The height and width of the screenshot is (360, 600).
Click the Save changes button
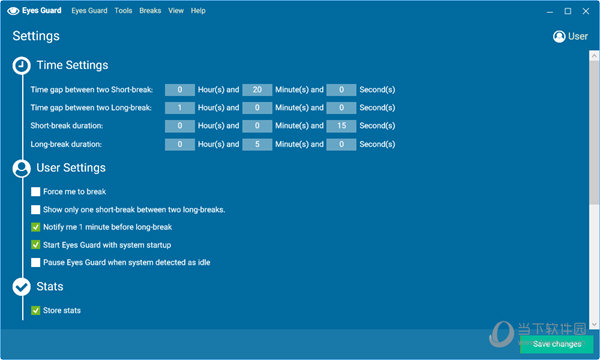[557, 344]
